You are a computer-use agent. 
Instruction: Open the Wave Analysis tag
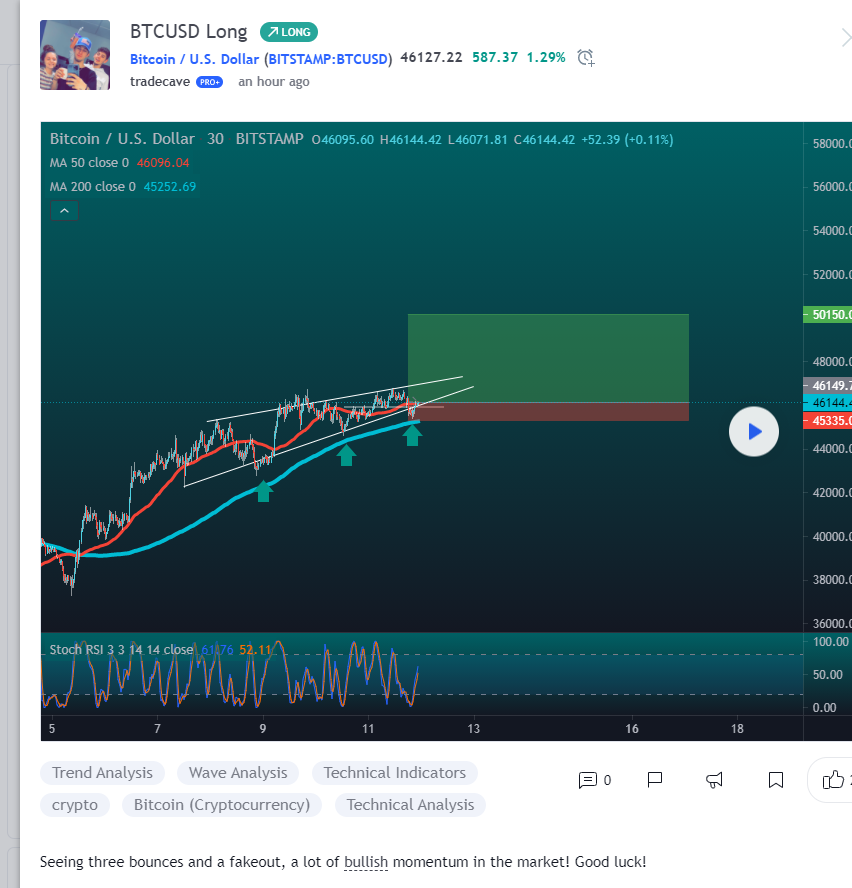click(x=238, y=773)
